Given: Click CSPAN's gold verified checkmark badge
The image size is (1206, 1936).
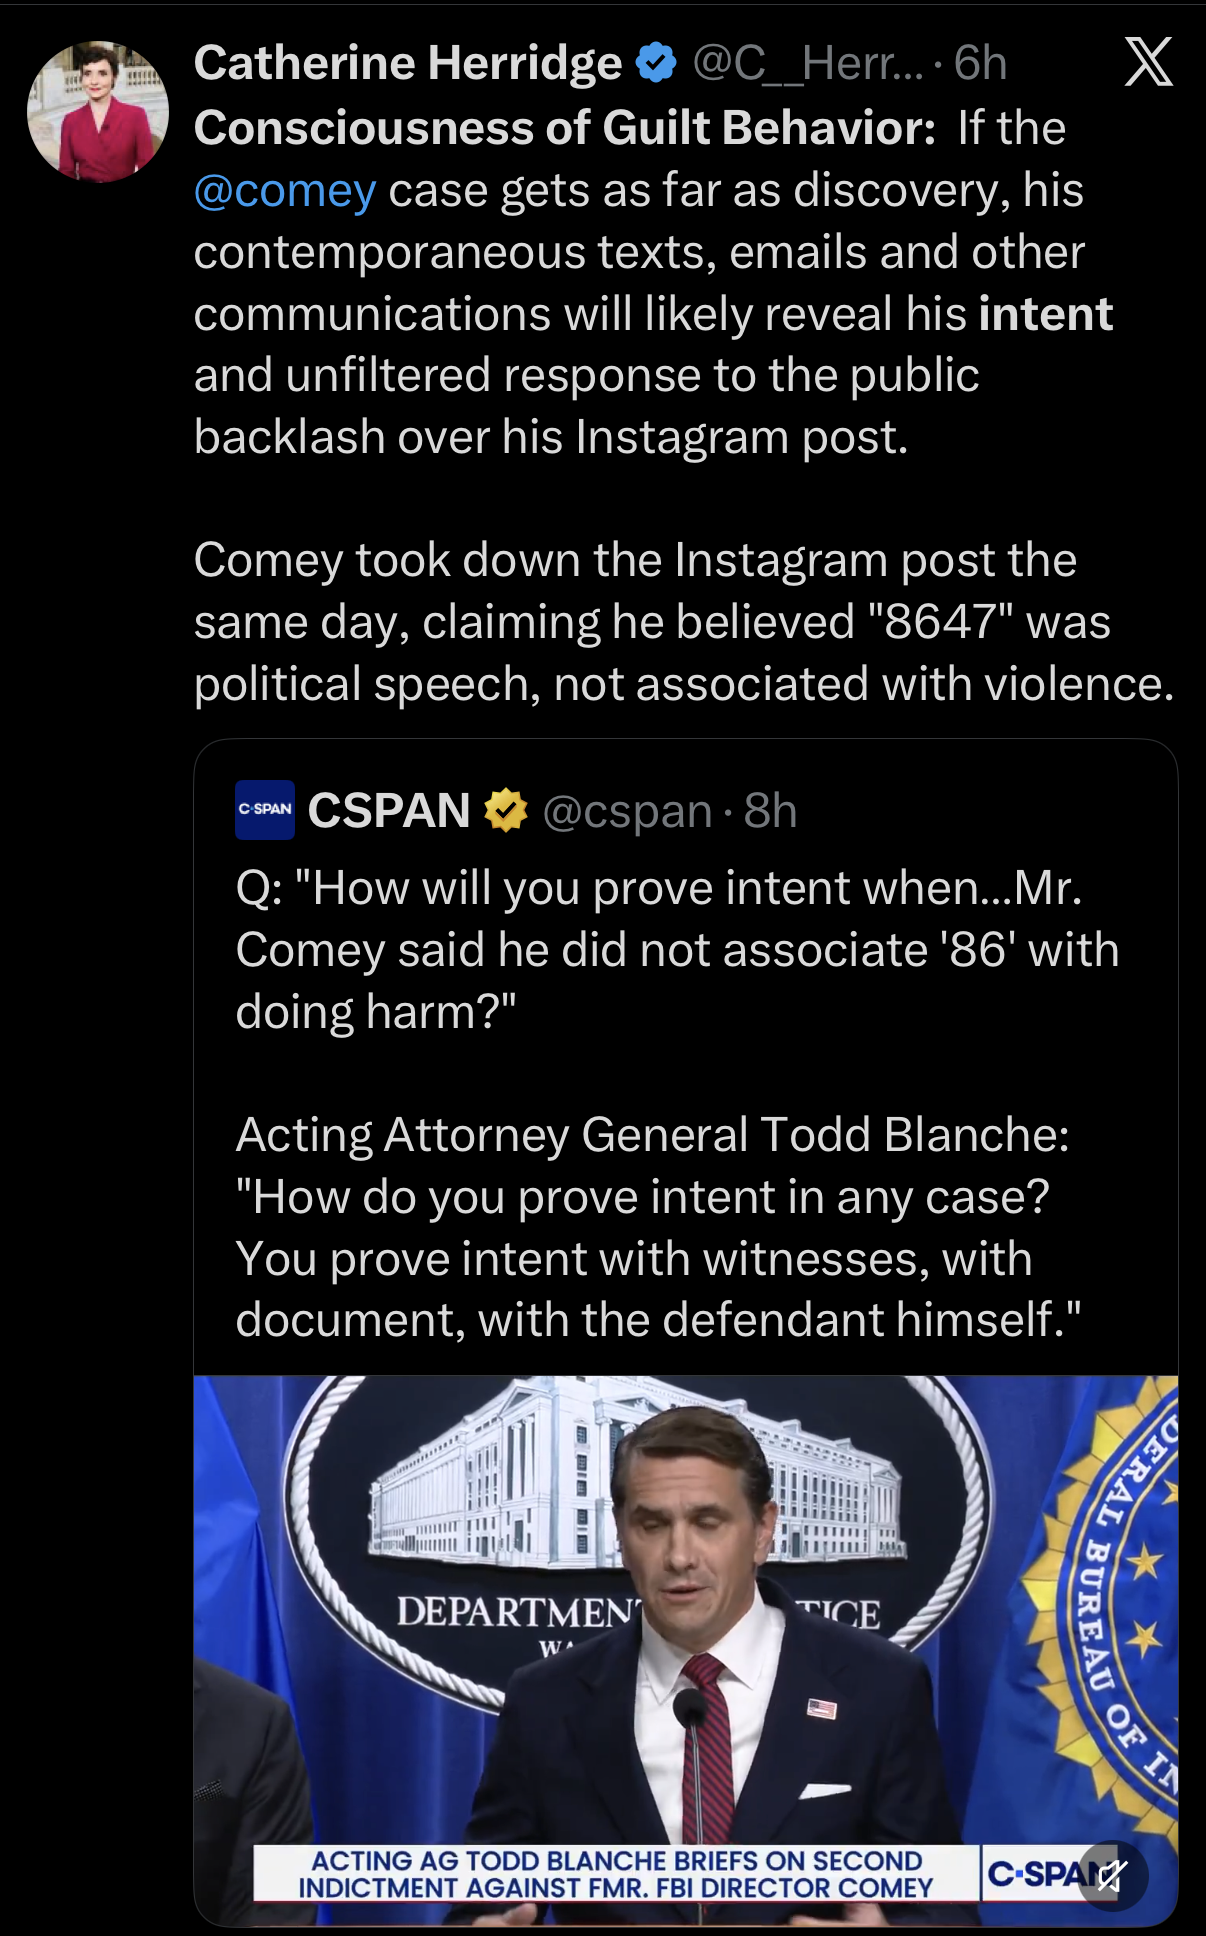Looking at the screenshot, I should [x=506, y=810].
